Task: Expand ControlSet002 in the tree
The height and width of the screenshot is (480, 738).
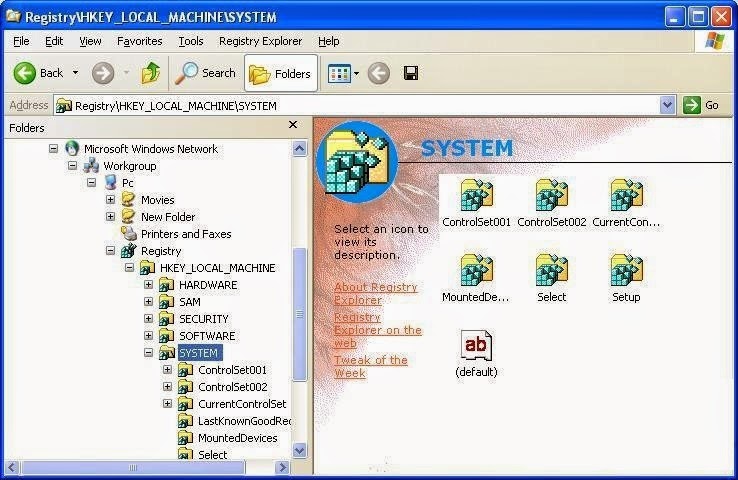Action: tap(167, 386)
